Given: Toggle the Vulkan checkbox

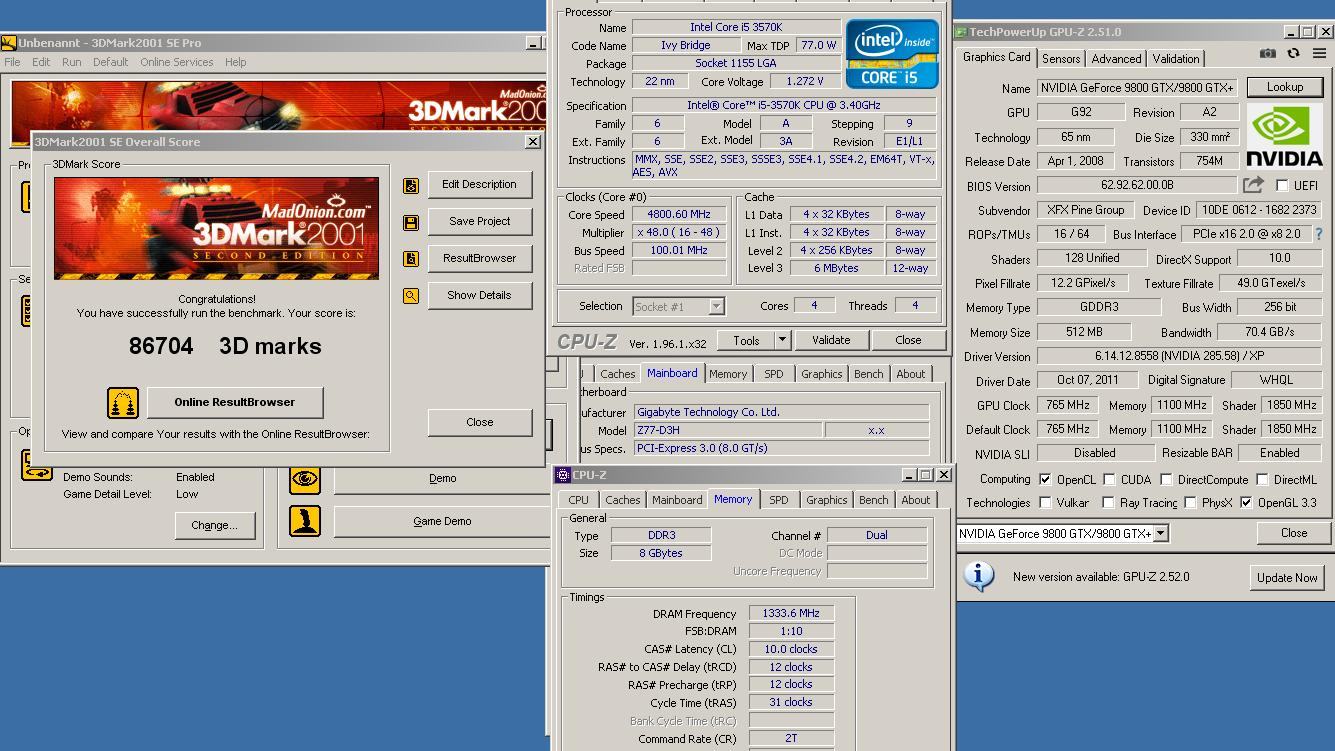Looking at the screenshot, I should tap(1045, 503).
